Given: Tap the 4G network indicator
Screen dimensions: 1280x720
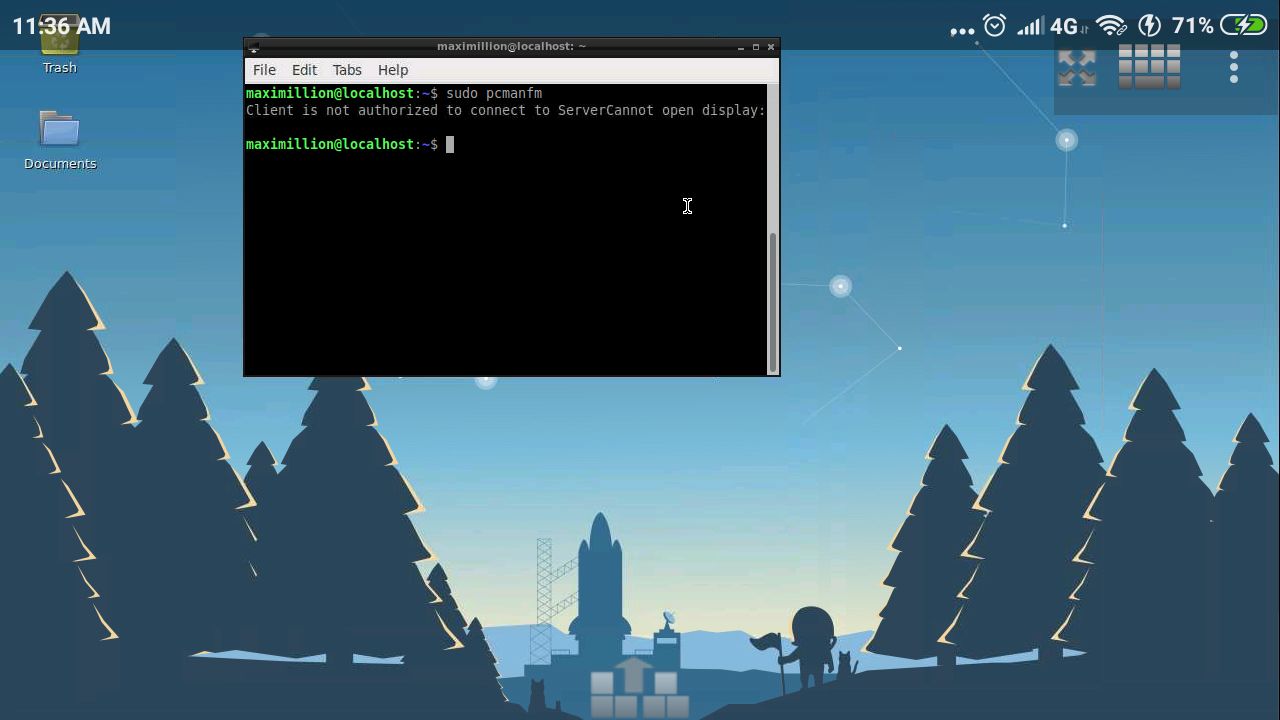Looking at the screenshot, I should click(1064, 25).
